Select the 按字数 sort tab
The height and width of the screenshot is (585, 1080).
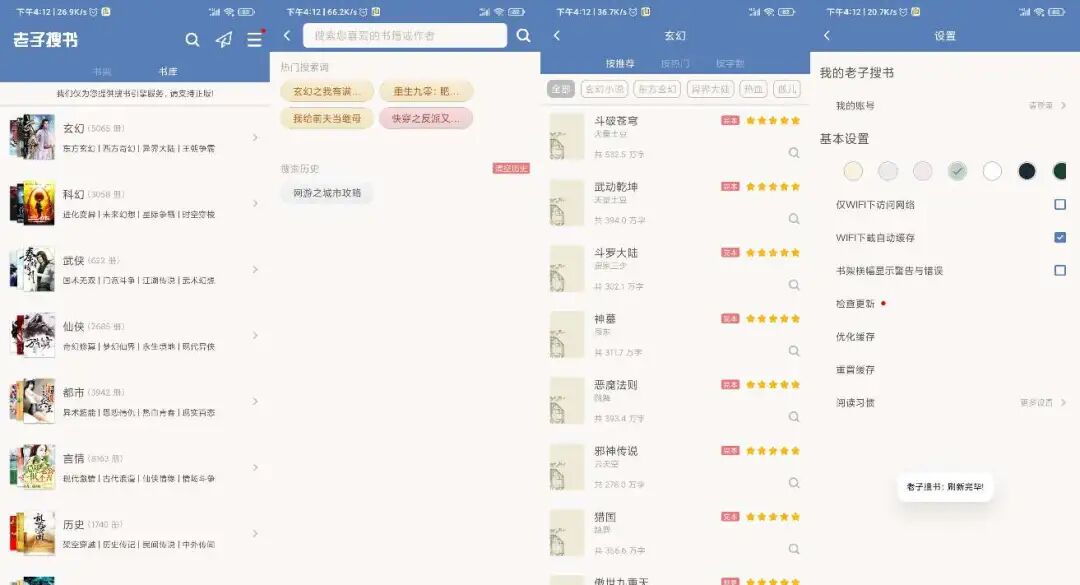(x=730, y=63)
